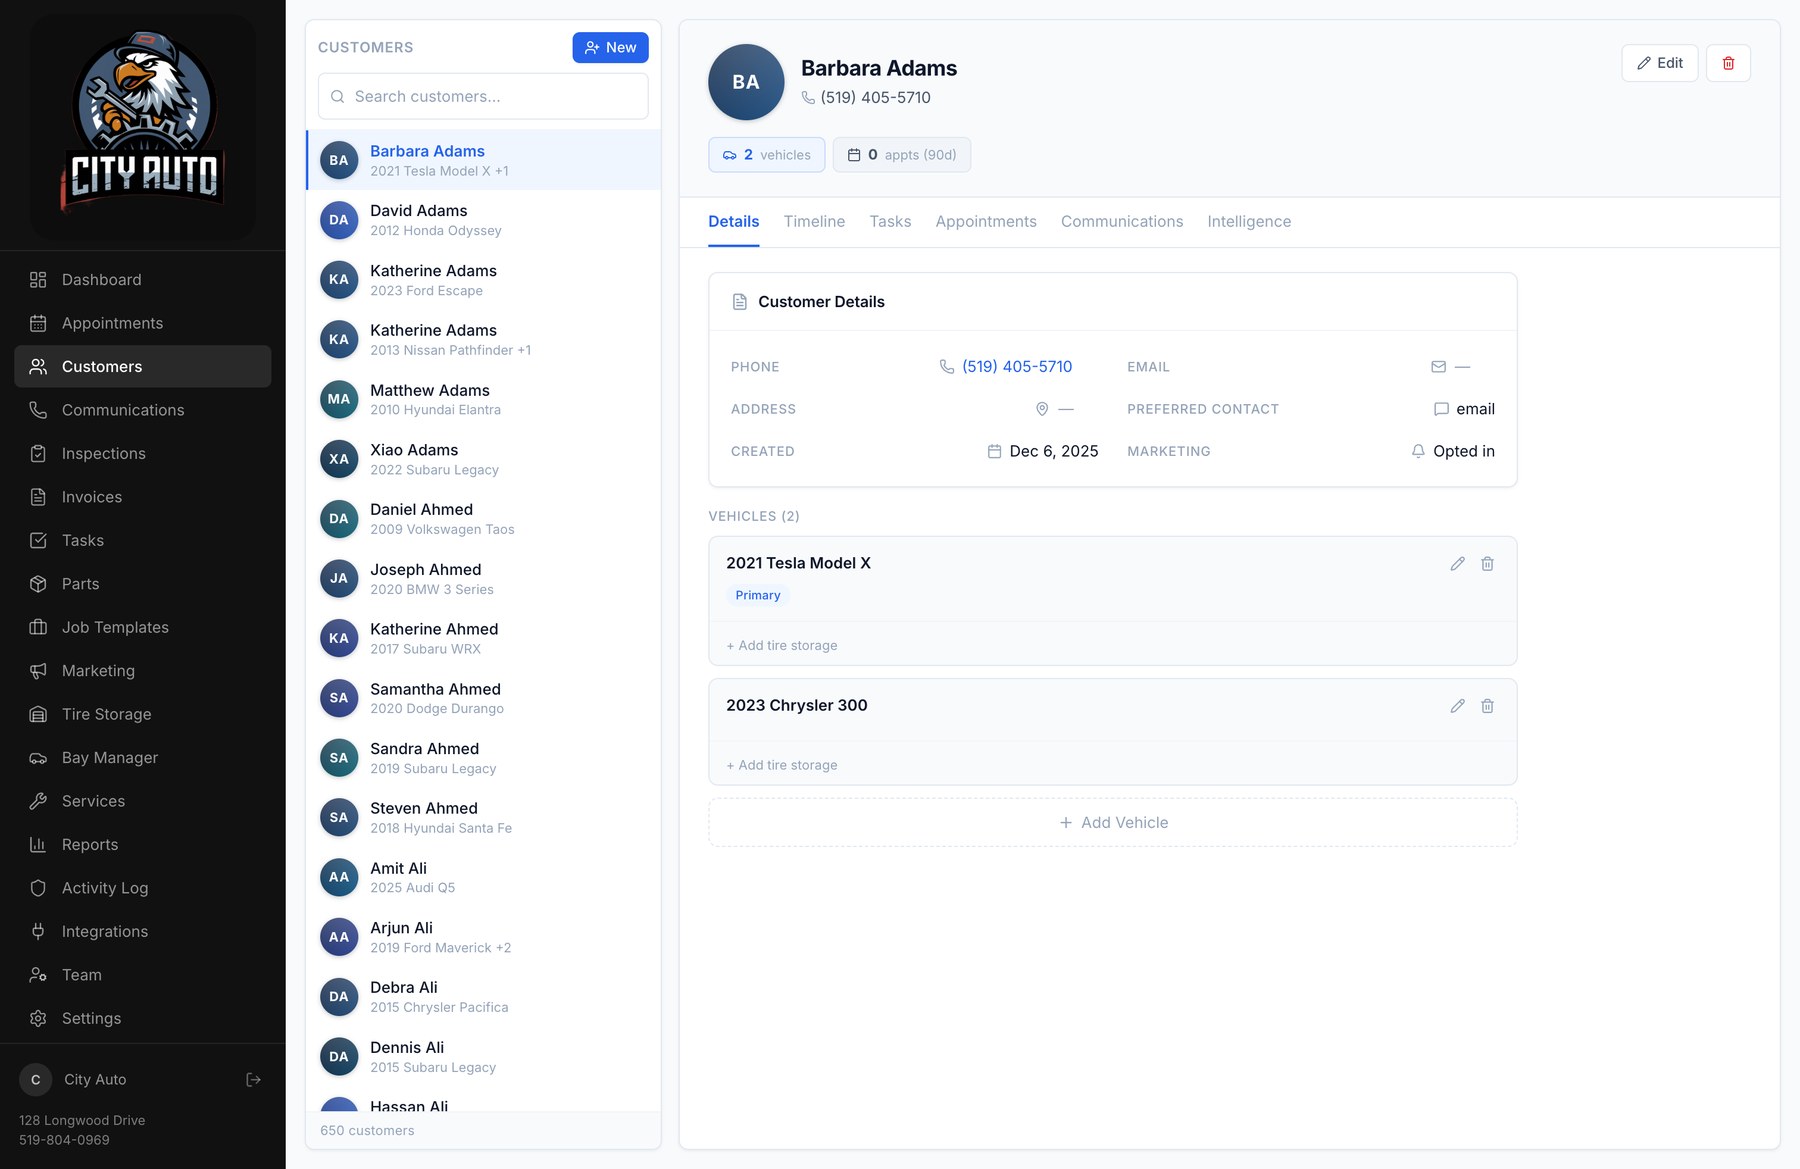Select Amit Ali in customer list

(483, 877)
